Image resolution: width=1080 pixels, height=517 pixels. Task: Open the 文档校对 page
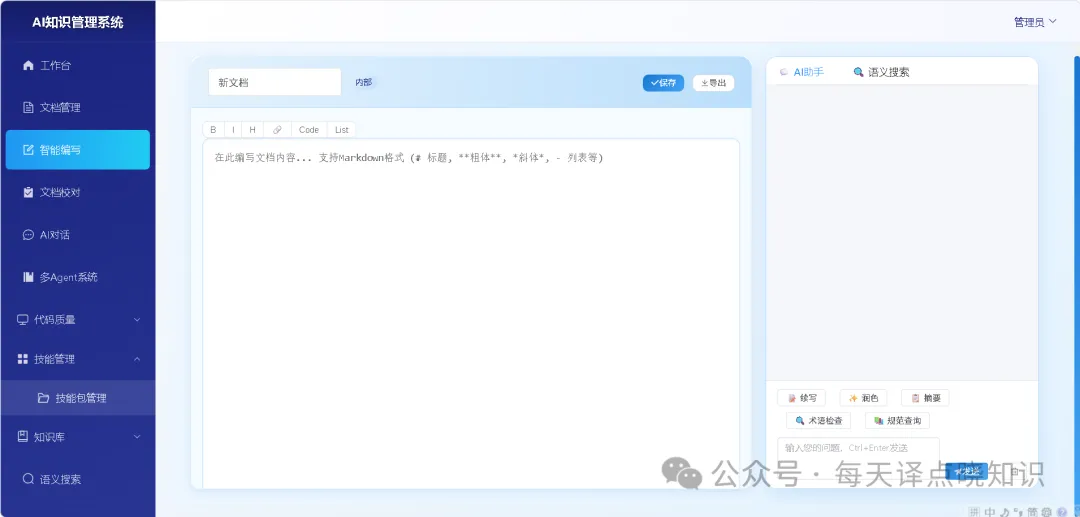pyautogui.click(x=77, y=192)
